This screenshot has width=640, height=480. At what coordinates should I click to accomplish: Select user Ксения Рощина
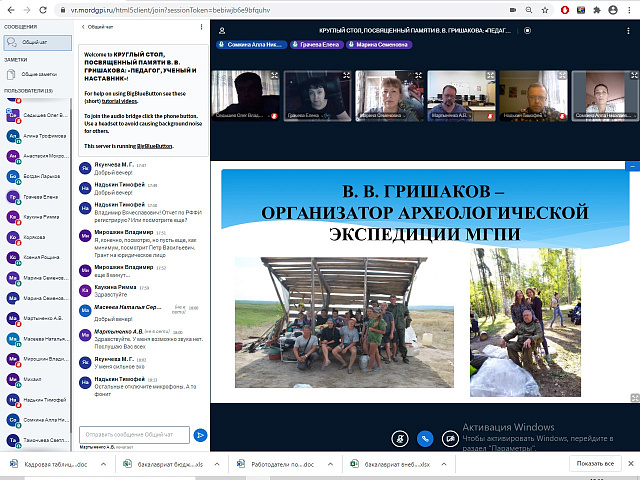coord(38,258)
